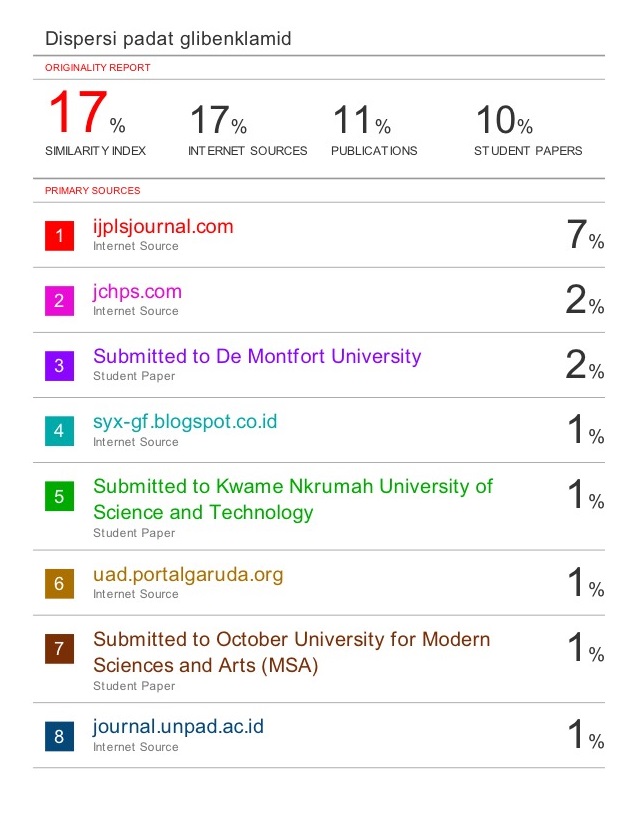This screenshot has height=823, width=633.
Task: Open Kwame Nkrumah University student paper entry
Action: click(293, 499)
